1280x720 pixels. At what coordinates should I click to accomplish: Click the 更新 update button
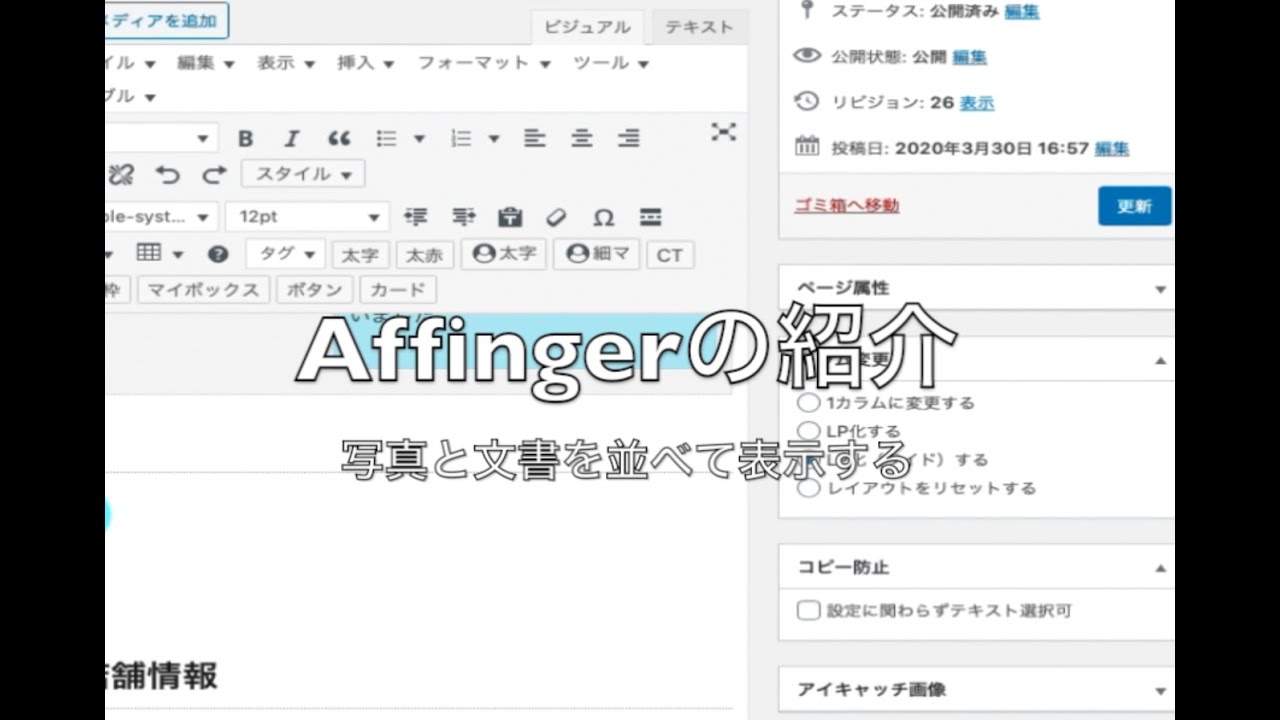click(1134, 206)
